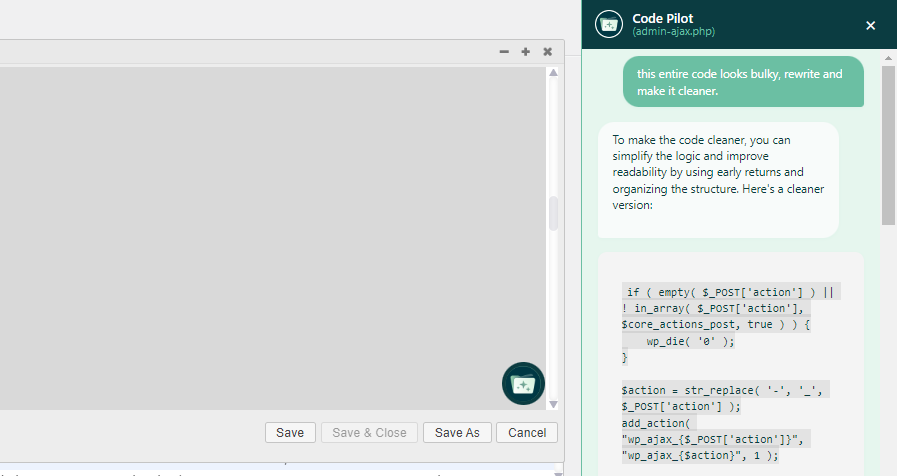The height and width of the screenshot is (476, 897).
Task: Click the Code Pilot logo in header
Action: click(x=609, y=25)
